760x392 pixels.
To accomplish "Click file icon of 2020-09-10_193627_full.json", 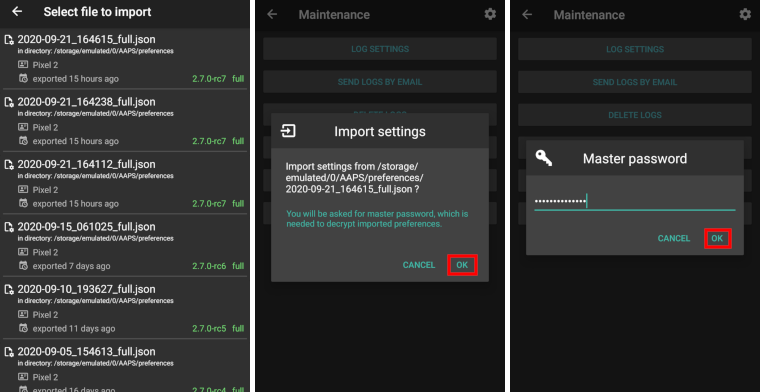I will tap(9, 290).
